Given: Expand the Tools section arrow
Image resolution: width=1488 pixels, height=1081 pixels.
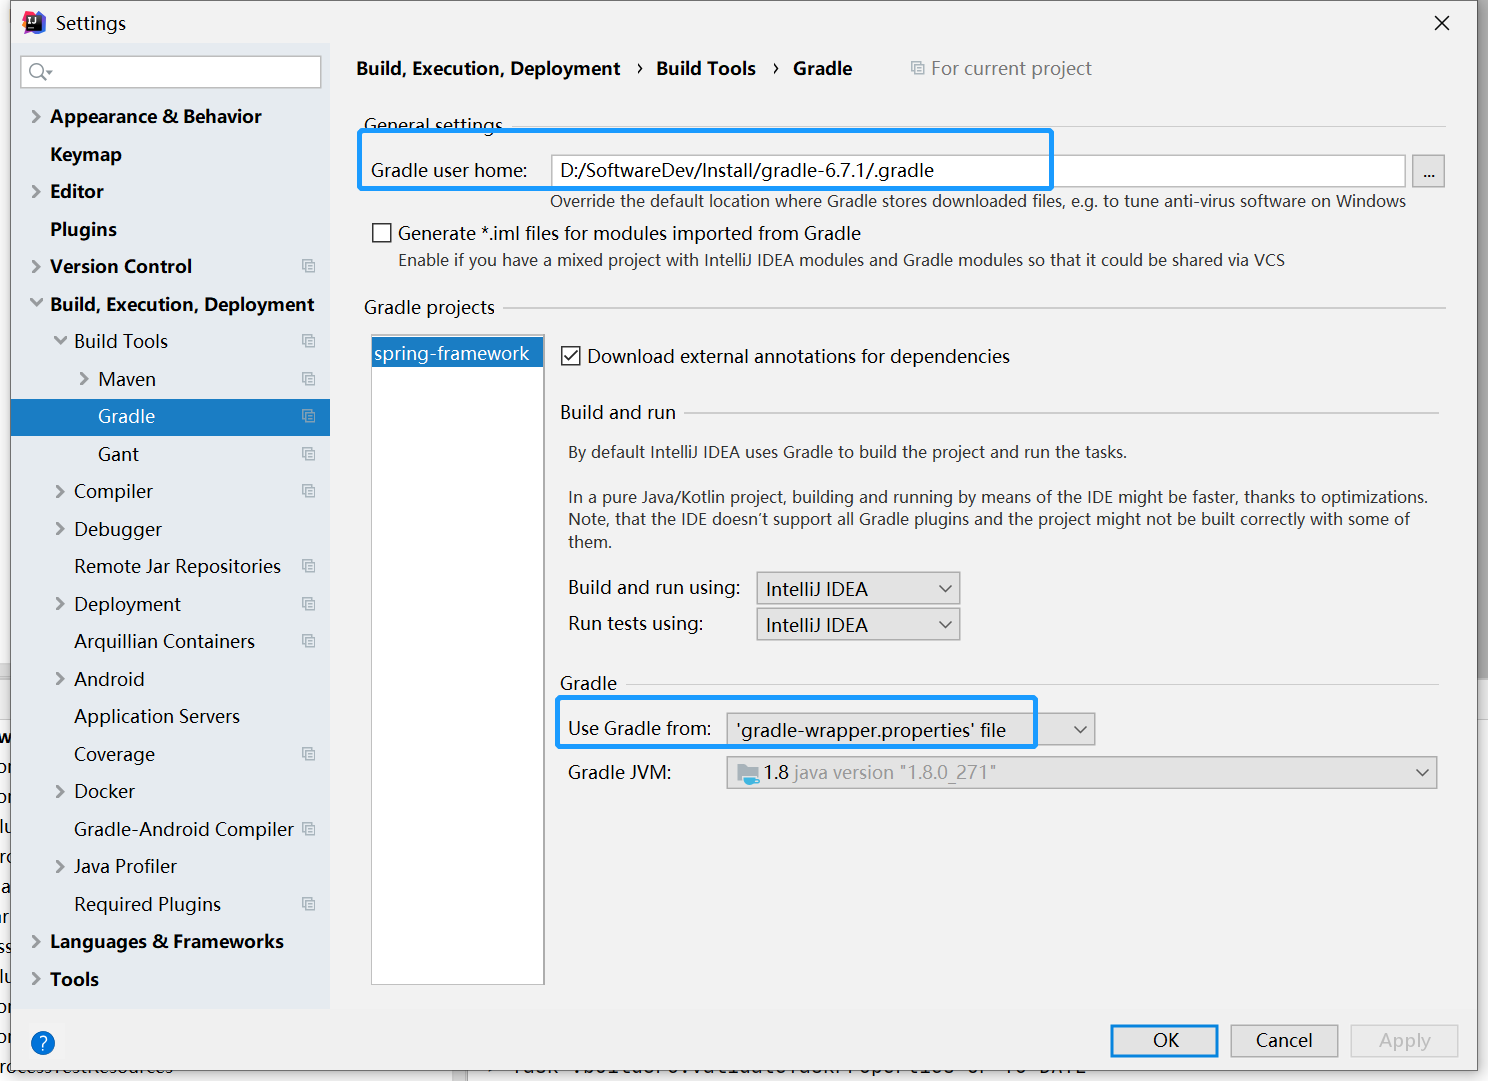Looking at the screenshot, I should click(36, 979).
